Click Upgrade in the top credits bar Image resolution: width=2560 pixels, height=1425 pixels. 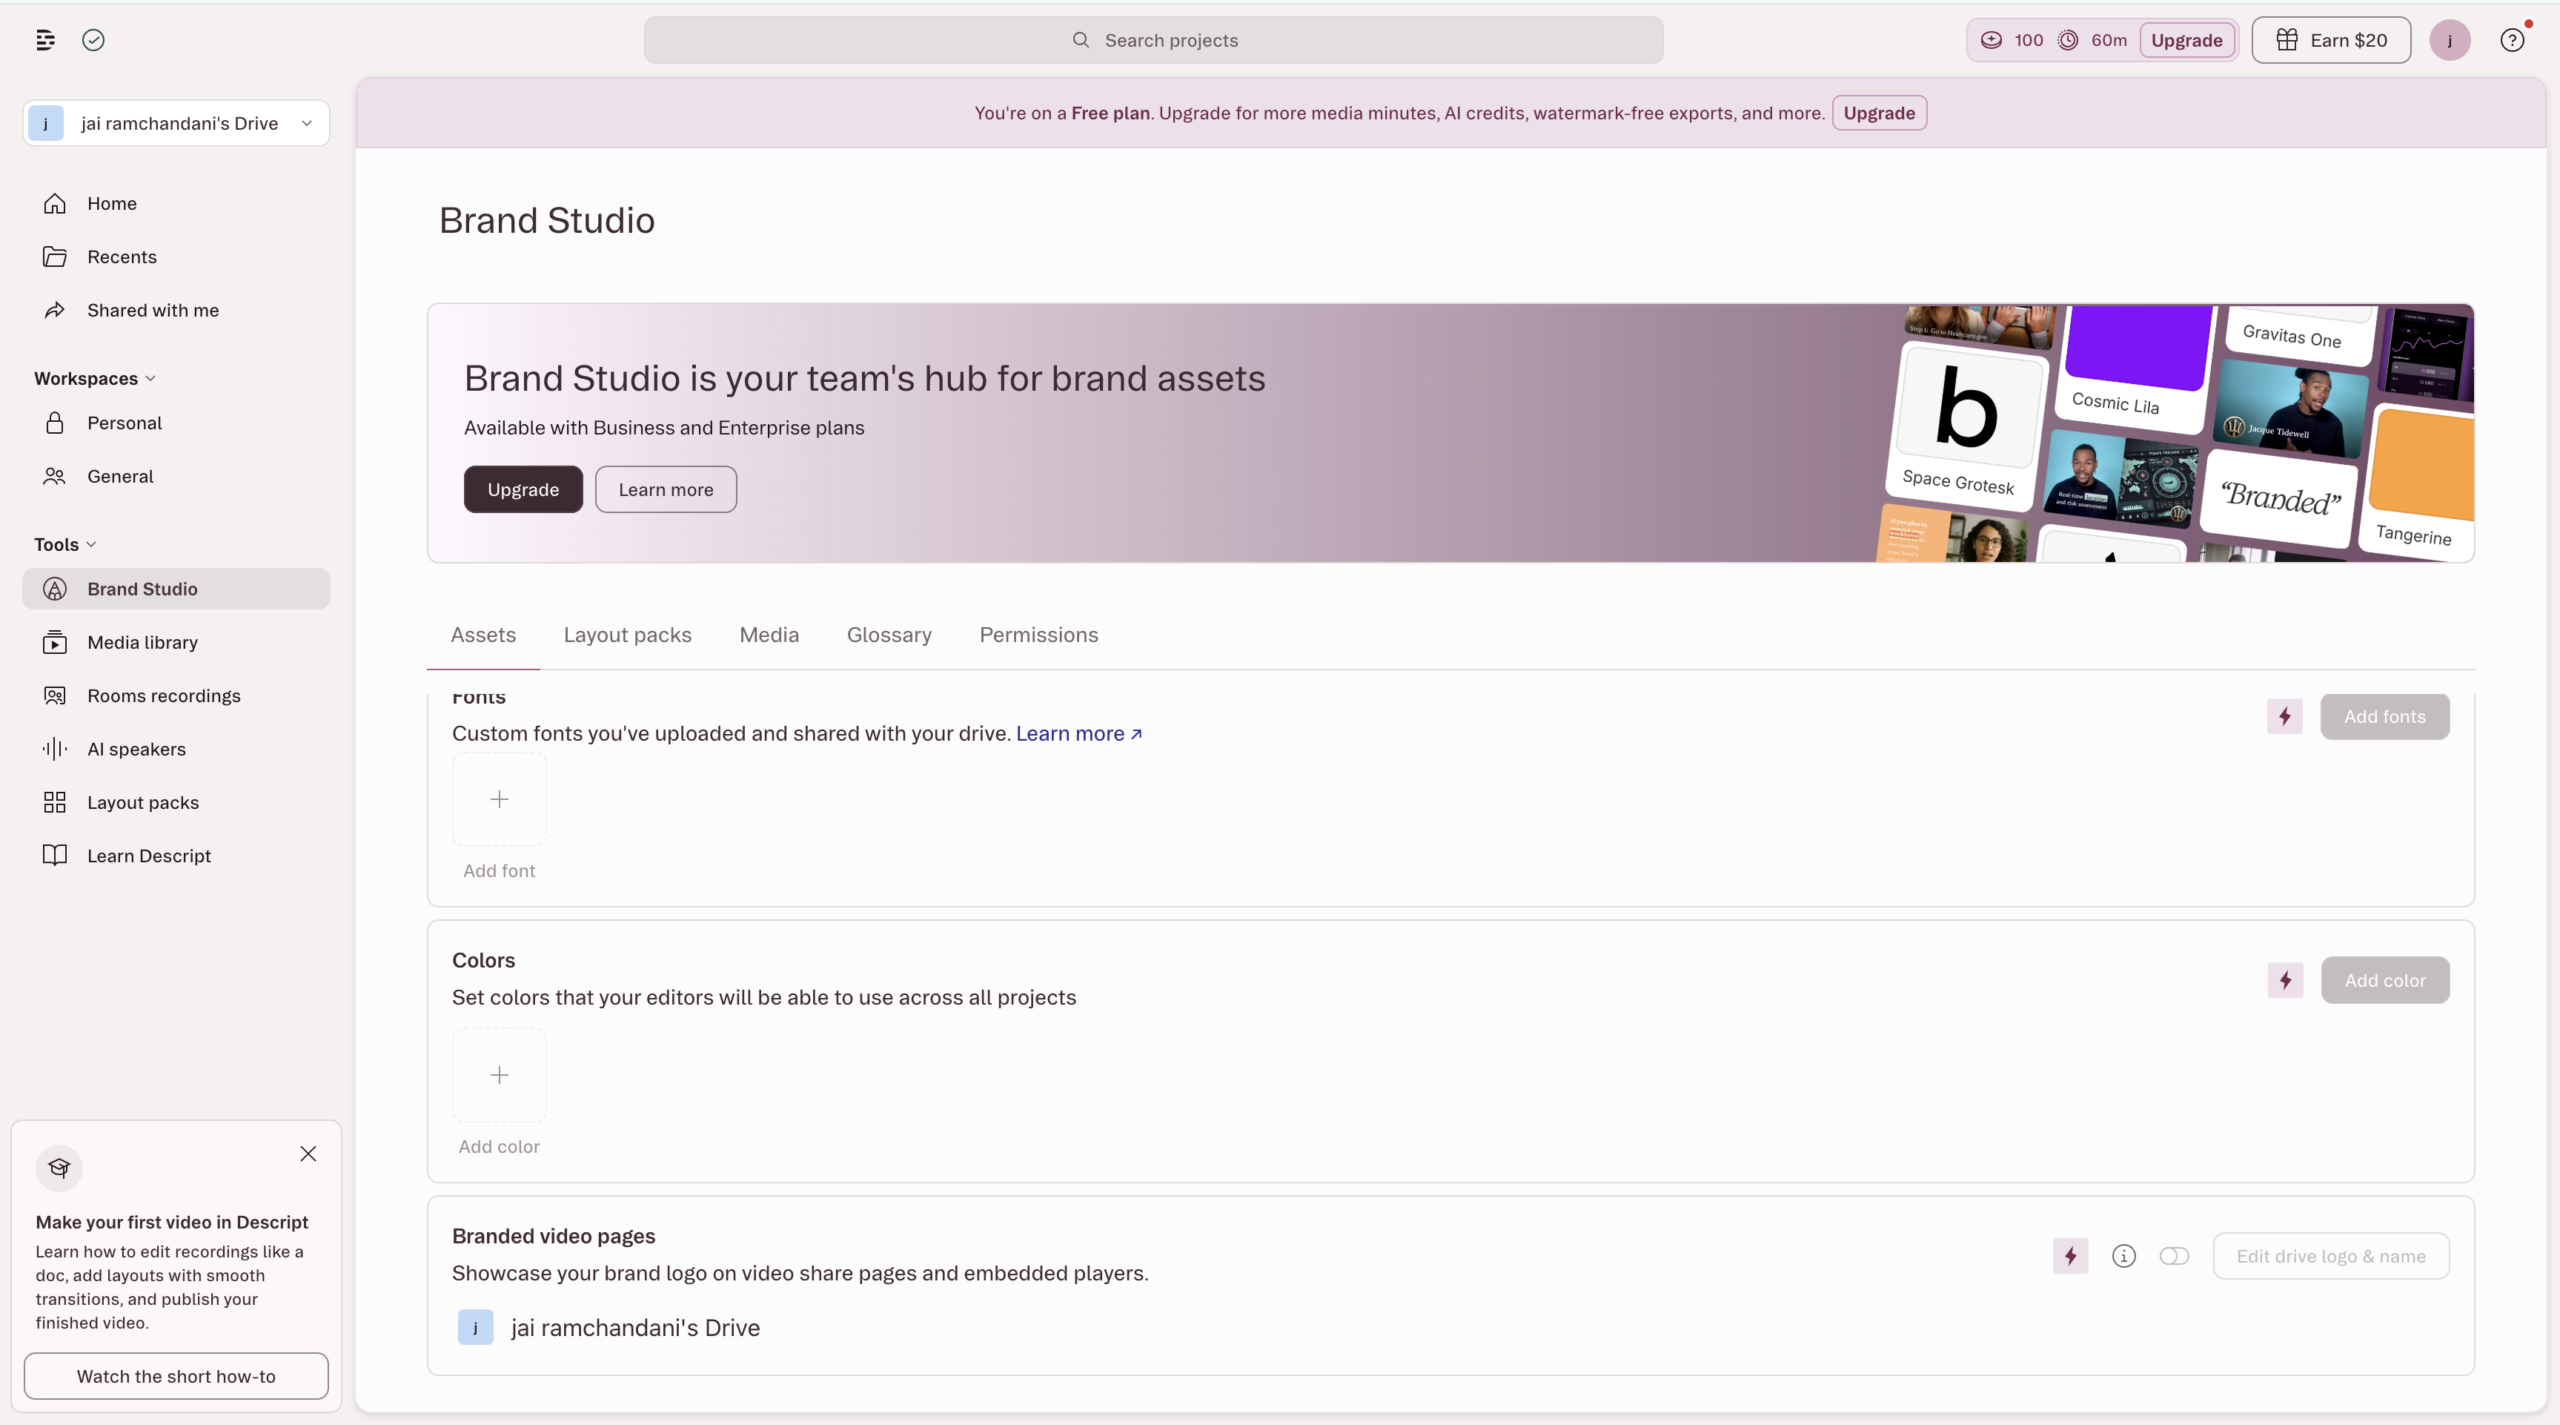coord(2187,40)
